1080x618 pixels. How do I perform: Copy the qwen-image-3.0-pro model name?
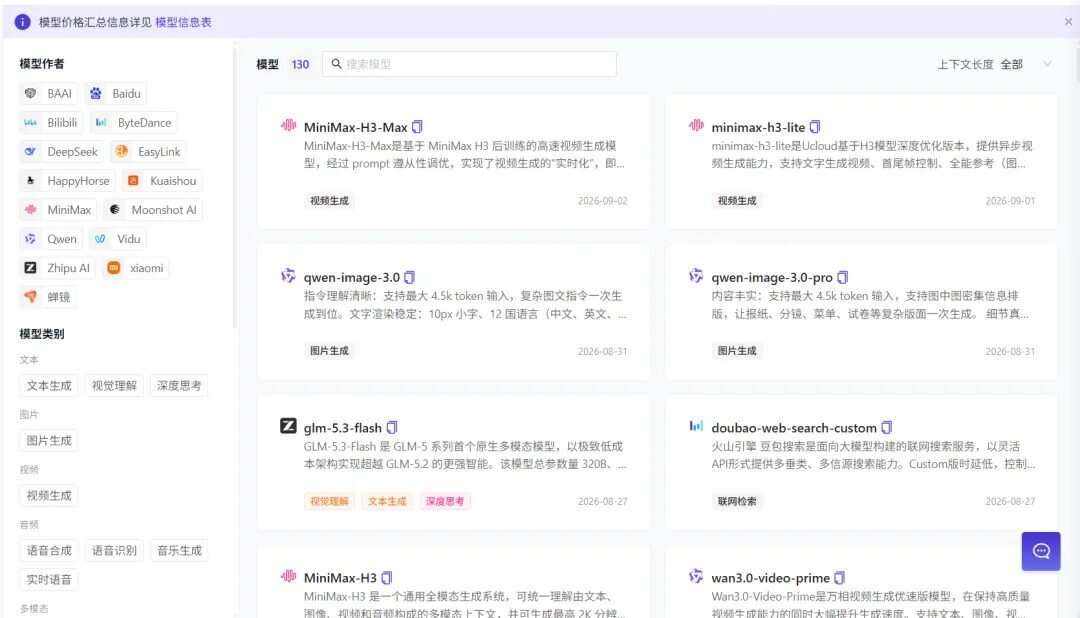842,277
